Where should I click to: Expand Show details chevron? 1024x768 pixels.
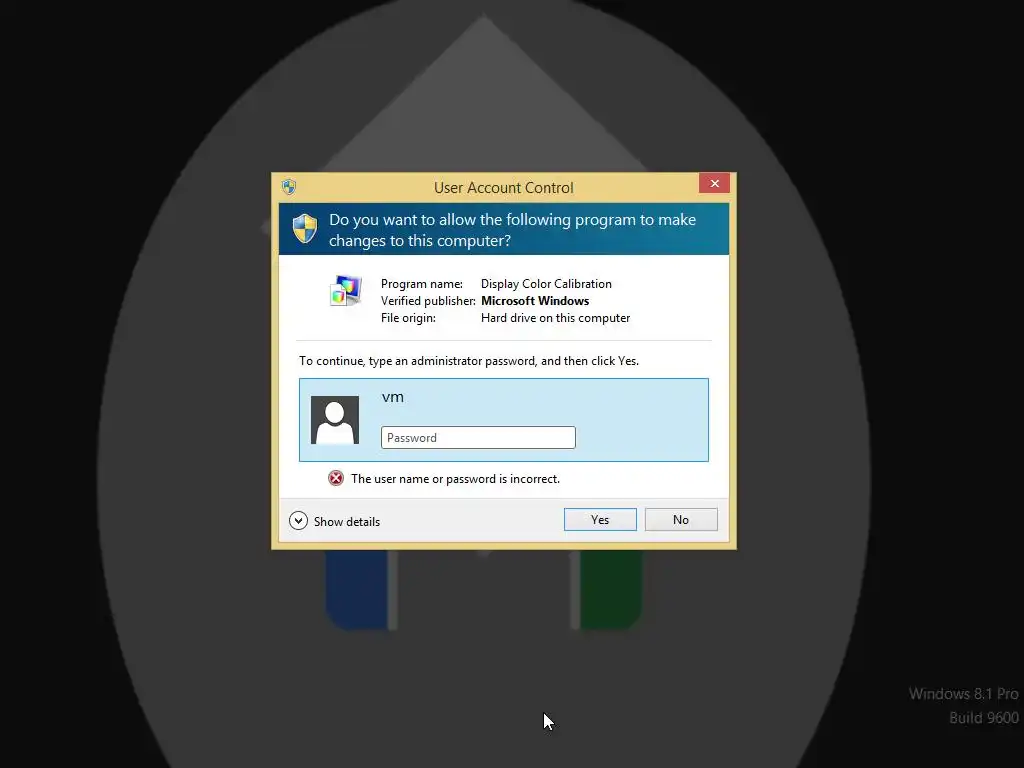(298, 520)
